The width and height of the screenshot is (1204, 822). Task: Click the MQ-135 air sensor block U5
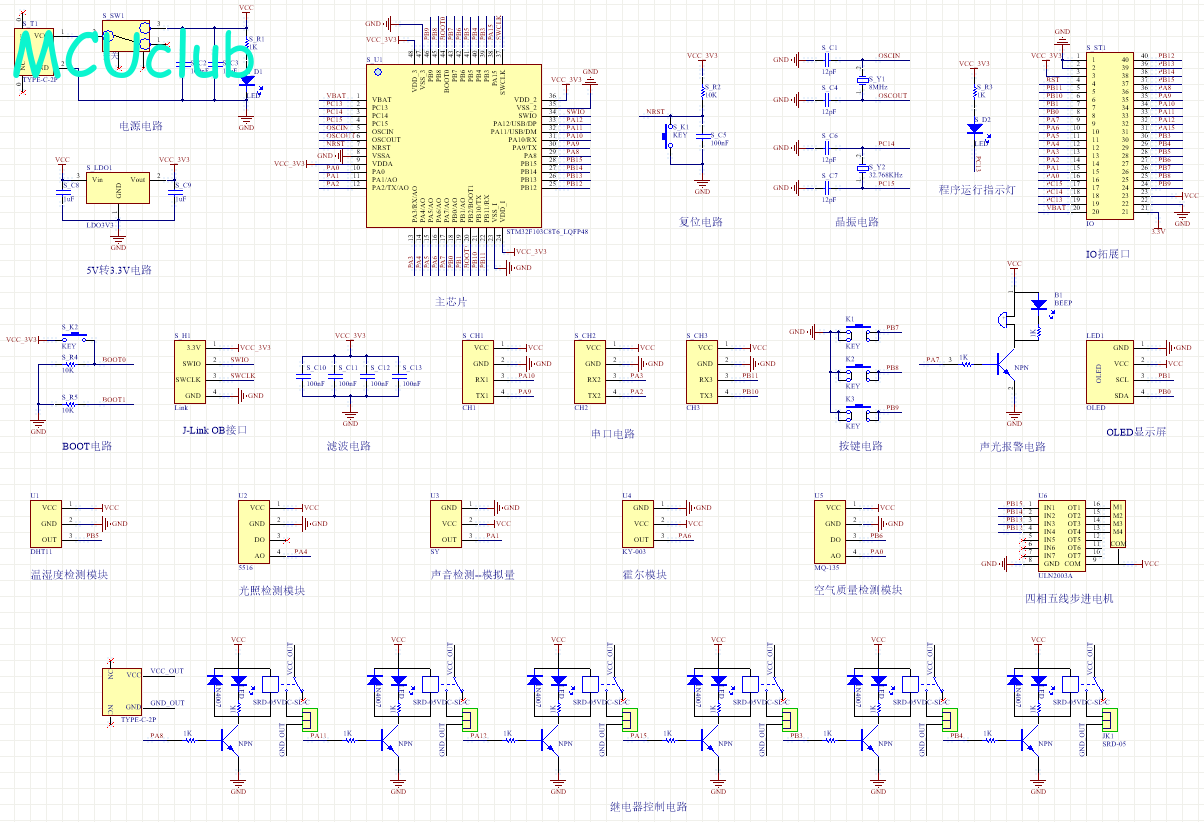click(x=830, y=531)
